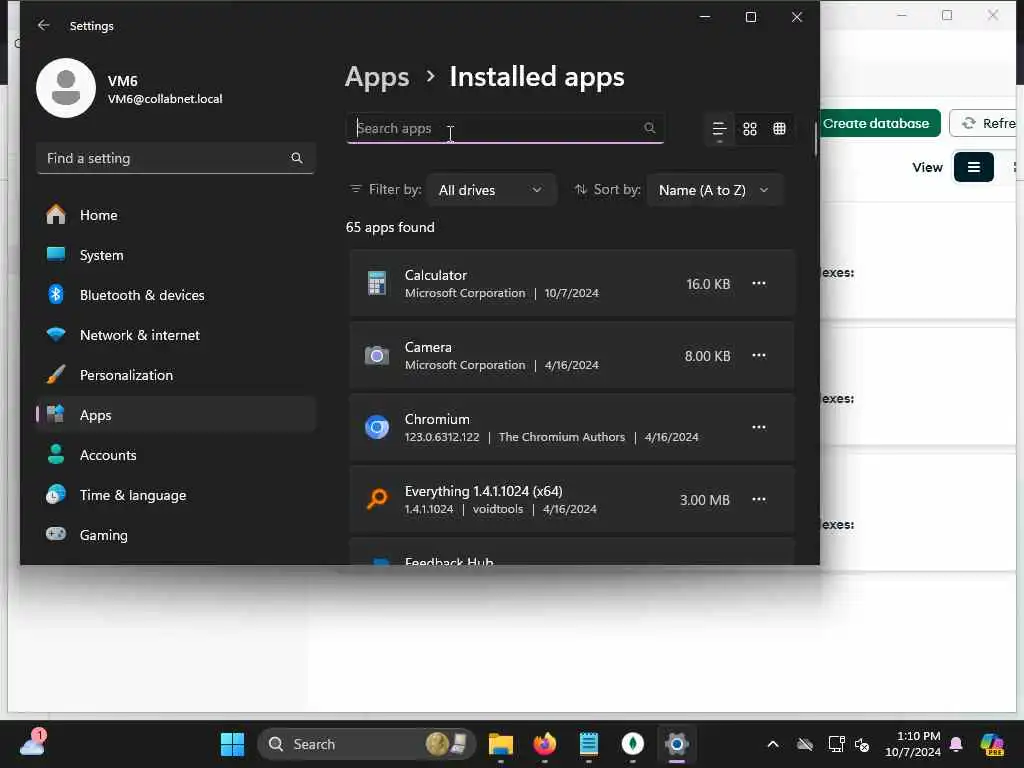Open the weather widget on taskbar
This screenshot has width=1024, height=768.
[32, 743]
